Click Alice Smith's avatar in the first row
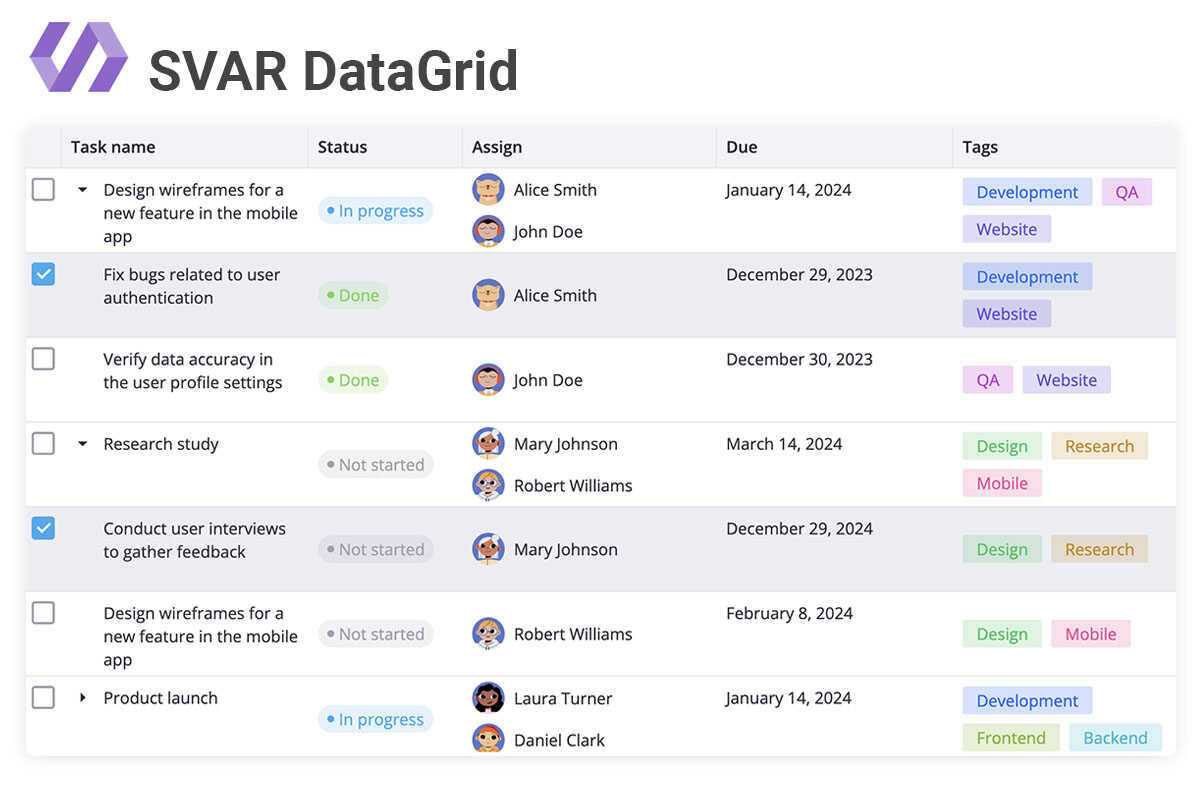 coord(488,189)
